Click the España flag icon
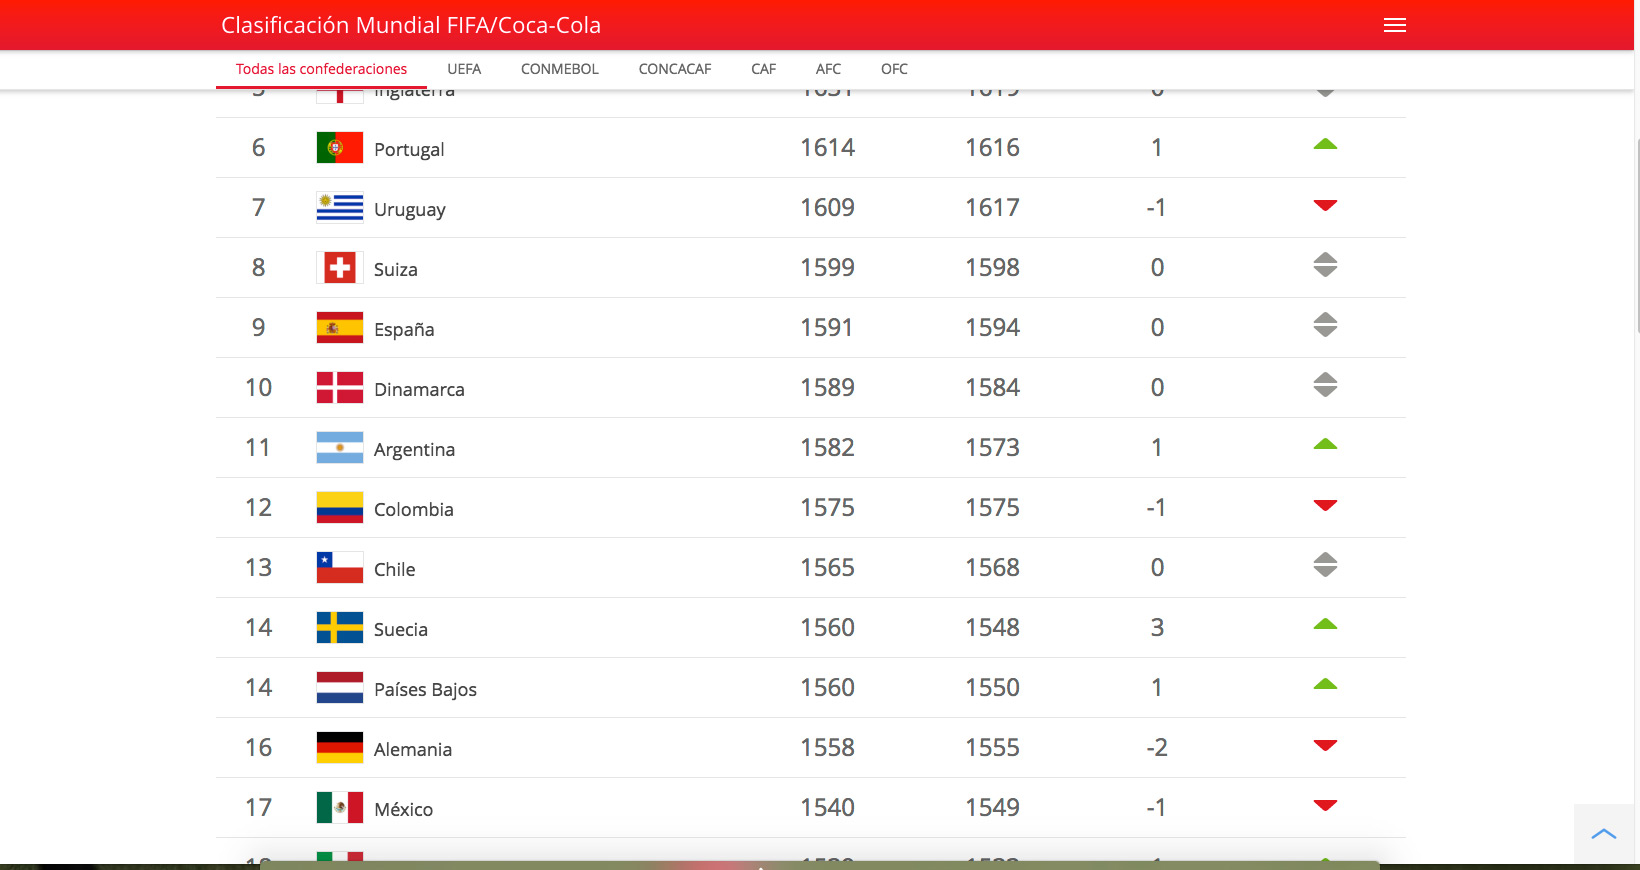Screen dimensions: 1640x870 (x=340, y=328)
